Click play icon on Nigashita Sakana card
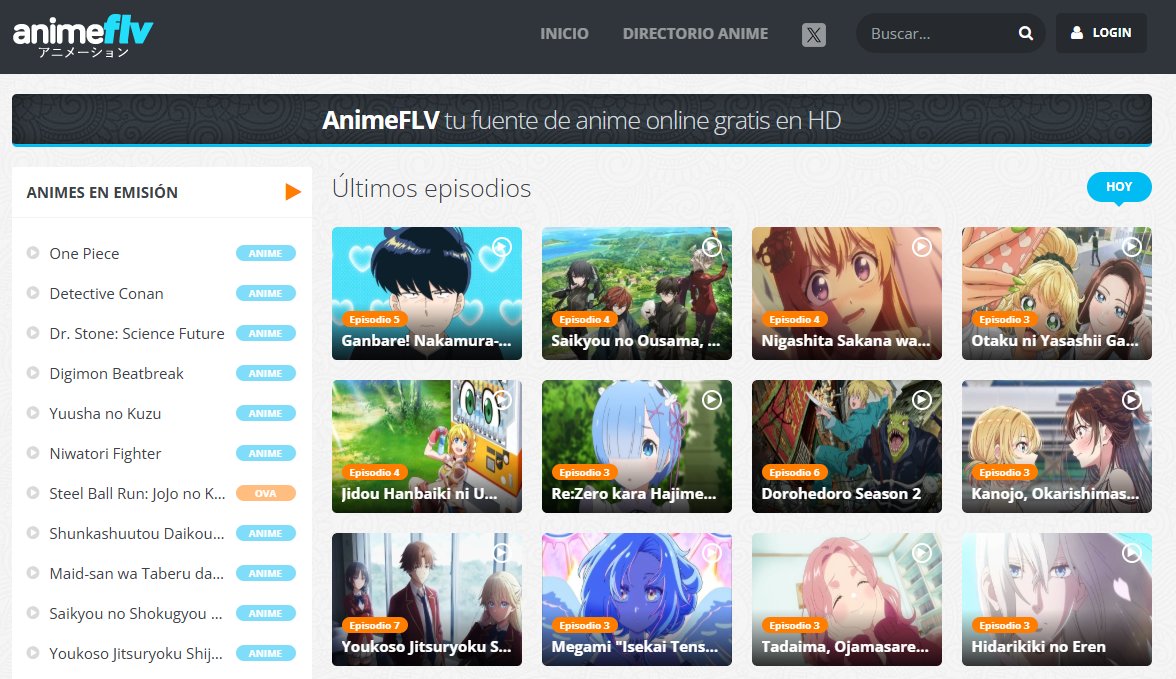The height and width of the screenshot is (679, 1176). (922, 246)
